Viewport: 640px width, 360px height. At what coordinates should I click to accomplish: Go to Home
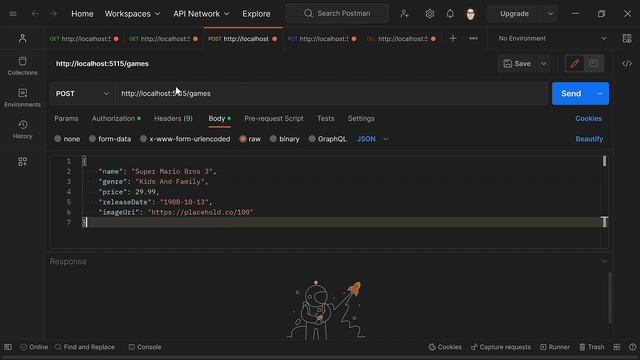click(82, 13)
